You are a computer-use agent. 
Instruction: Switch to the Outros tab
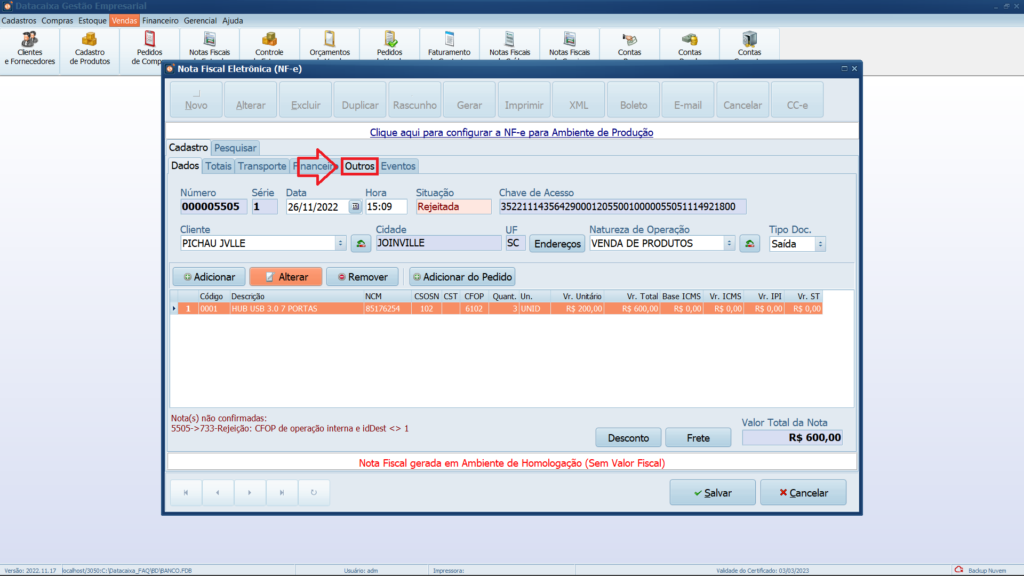point(359,166)
